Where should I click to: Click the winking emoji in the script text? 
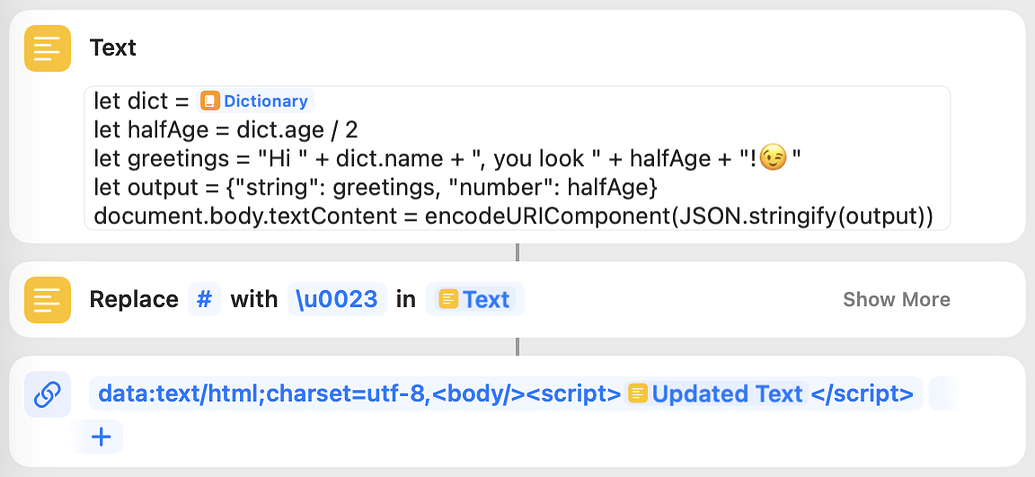tap(774, 159)
